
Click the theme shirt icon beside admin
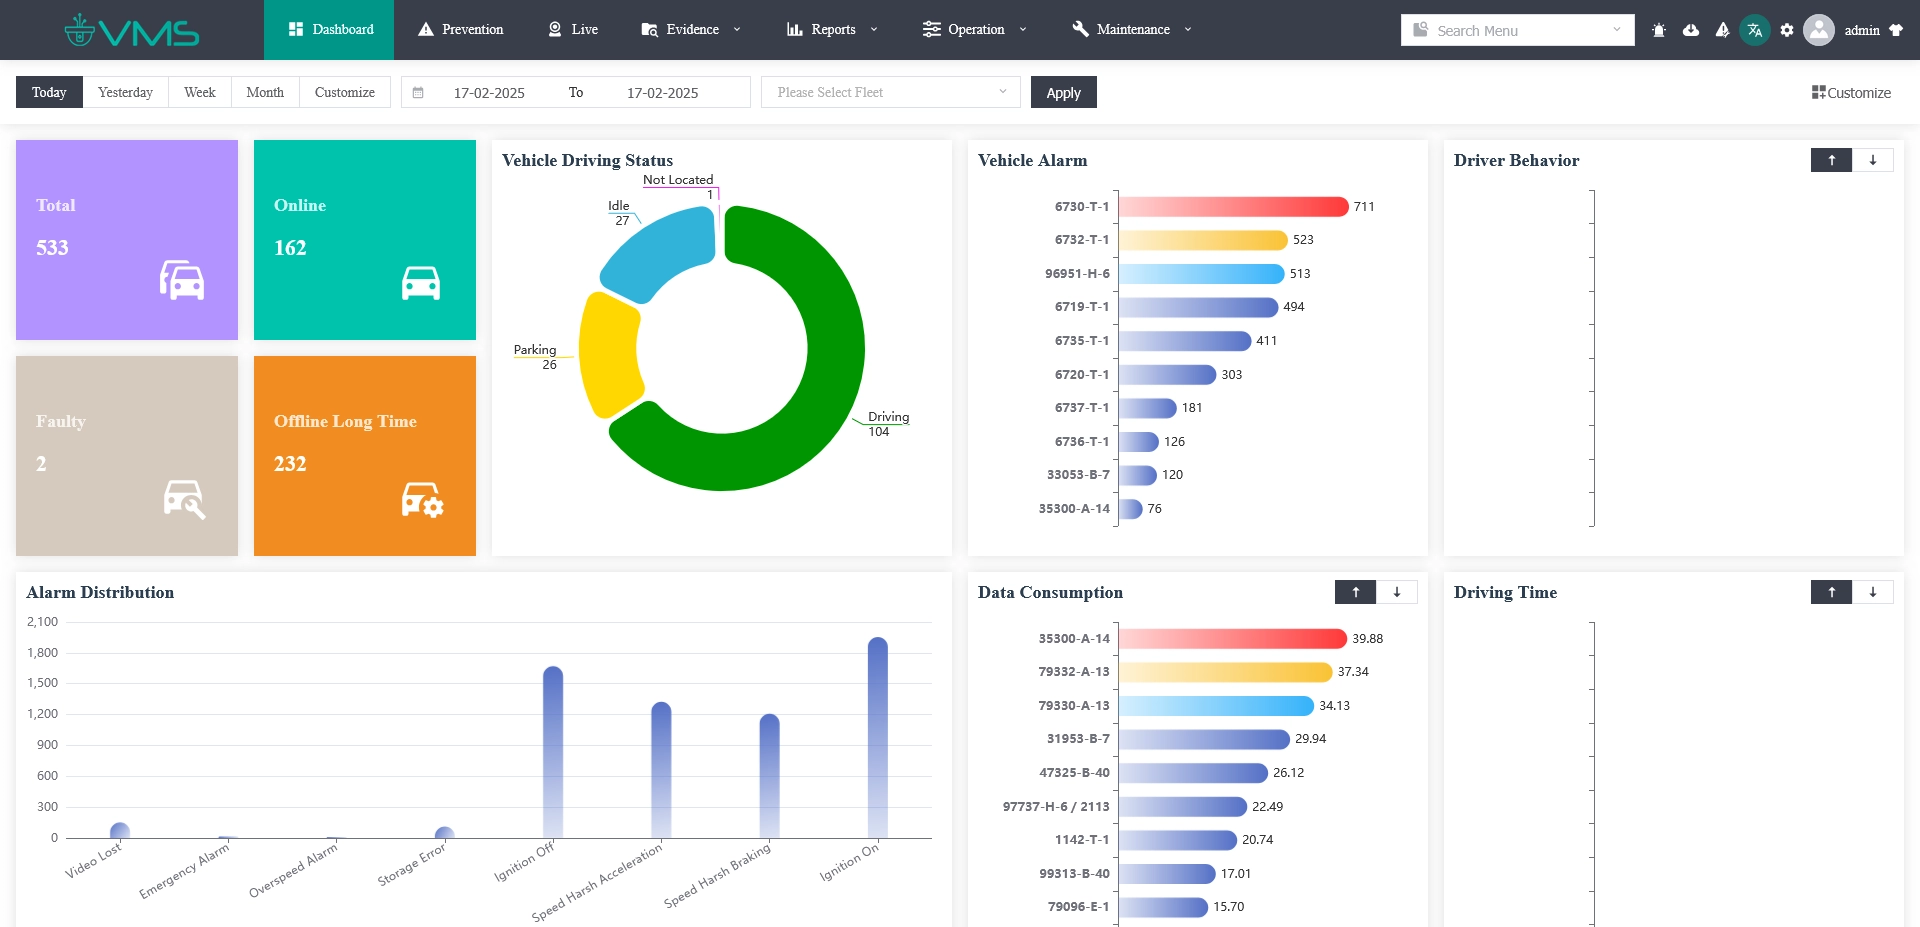click(x=1896, y=30)
